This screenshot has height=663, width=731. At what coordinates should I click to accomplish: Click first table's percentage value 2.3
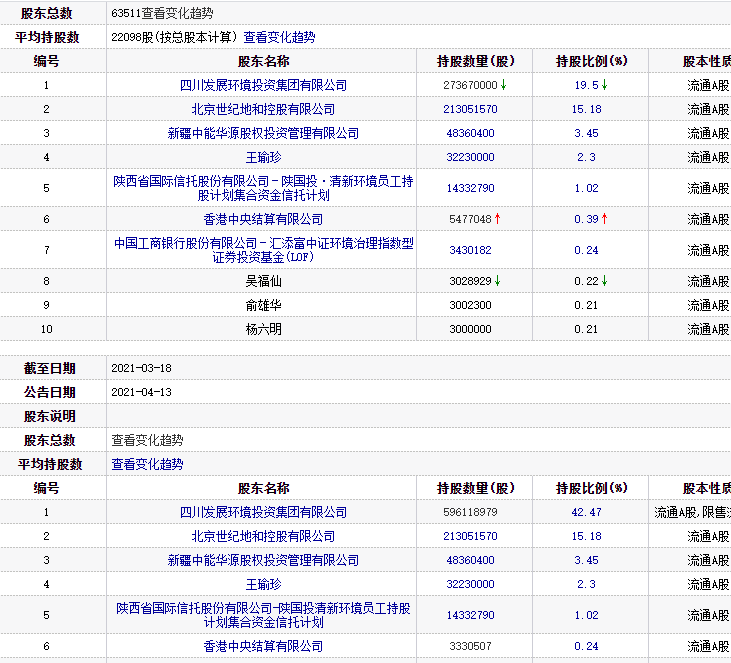click(586, 158)
